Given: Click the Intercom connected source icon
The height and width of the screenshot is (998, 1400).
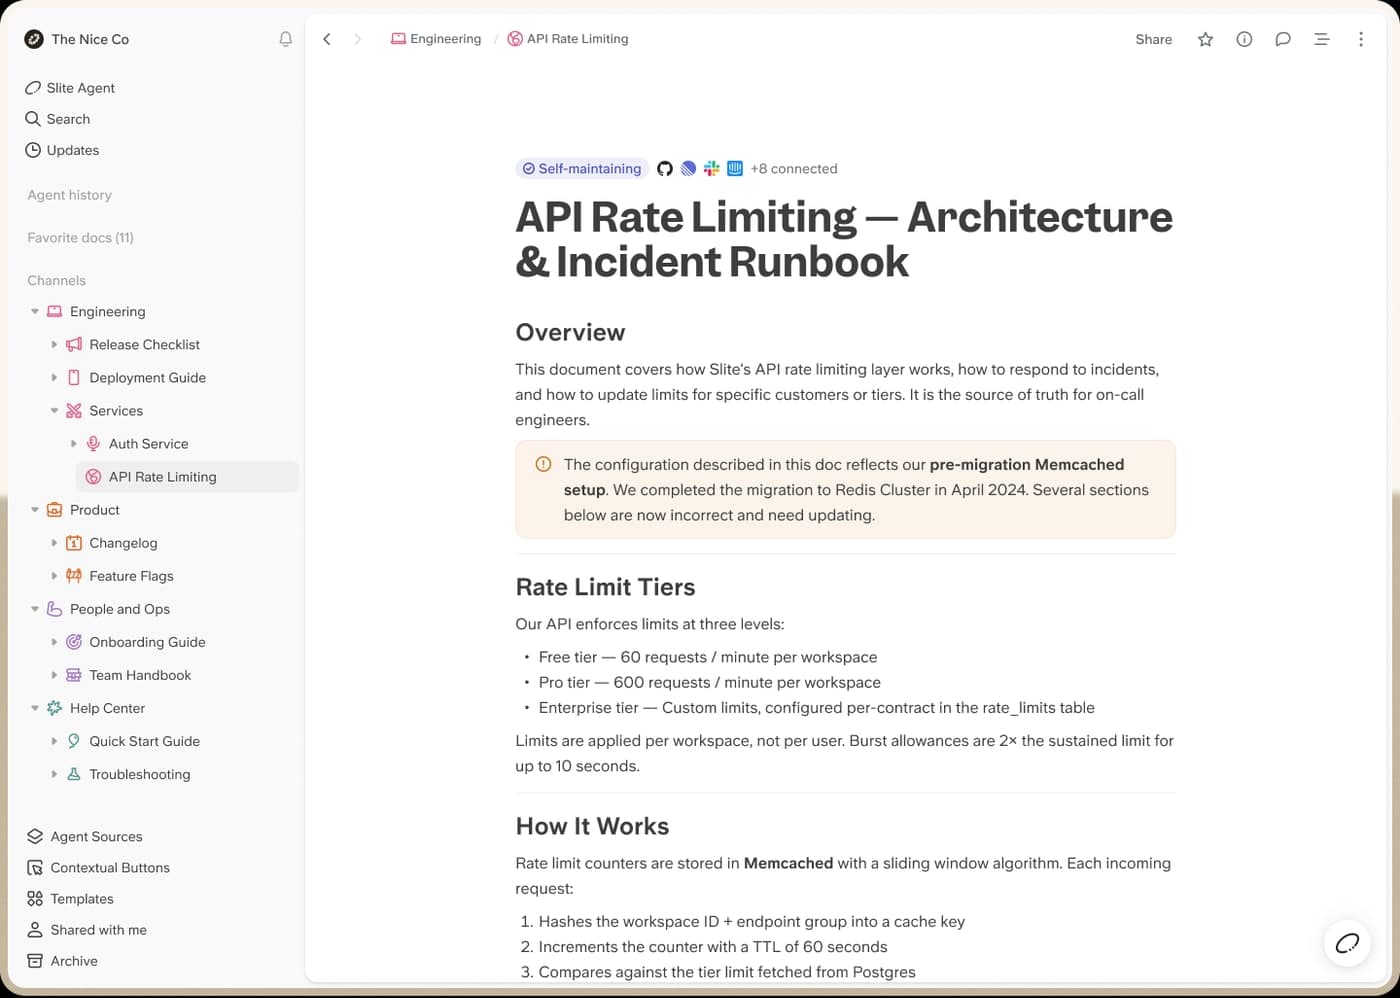Looking at the screenshot, I should (735, 168).
